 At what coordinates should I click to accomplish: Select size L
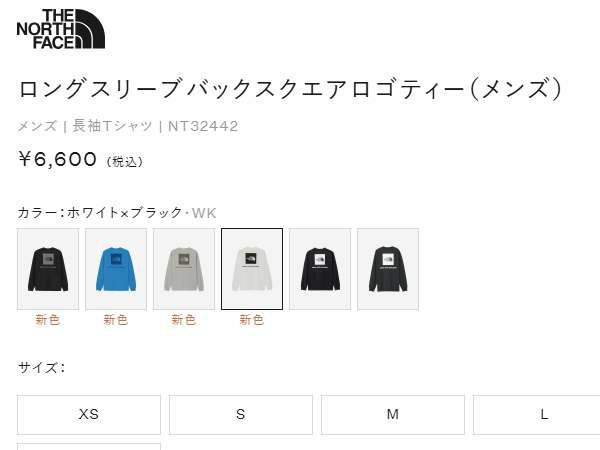[536, 415]
